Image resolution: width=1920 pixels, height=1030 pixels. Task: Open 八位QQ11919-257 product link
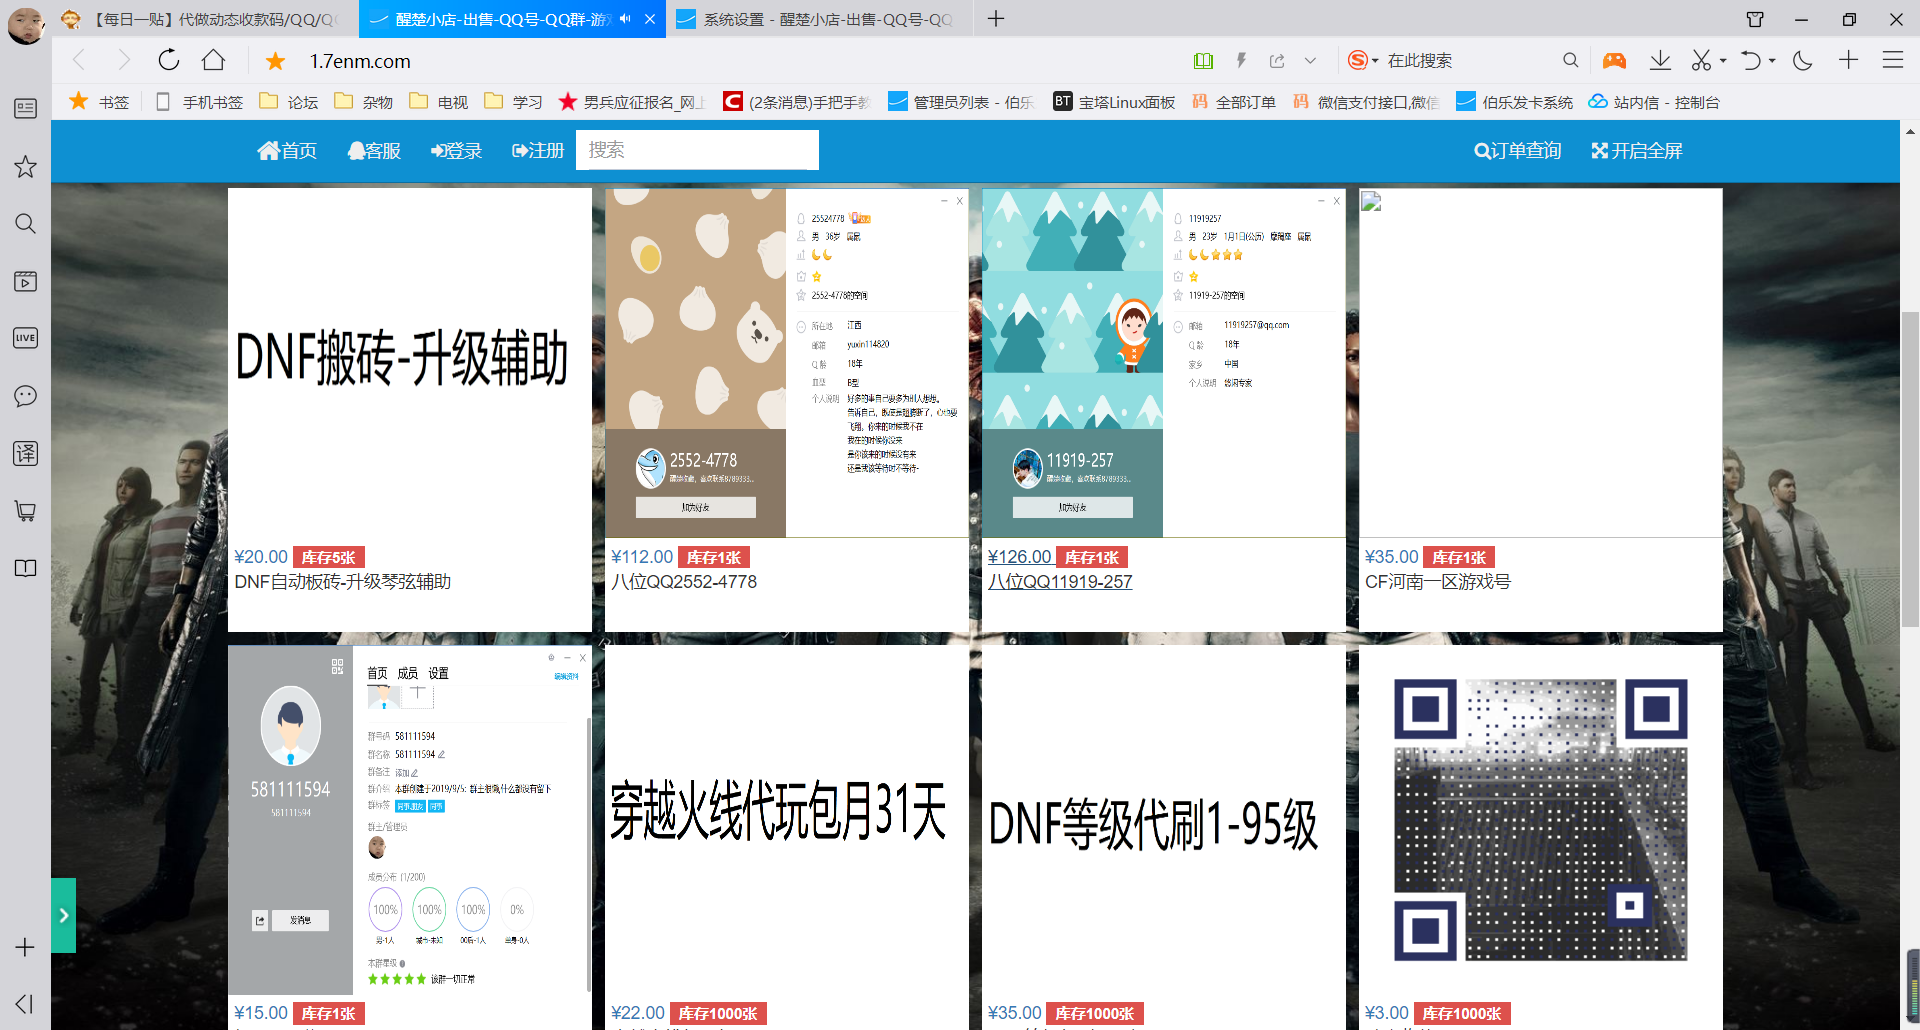point(1060,582)
